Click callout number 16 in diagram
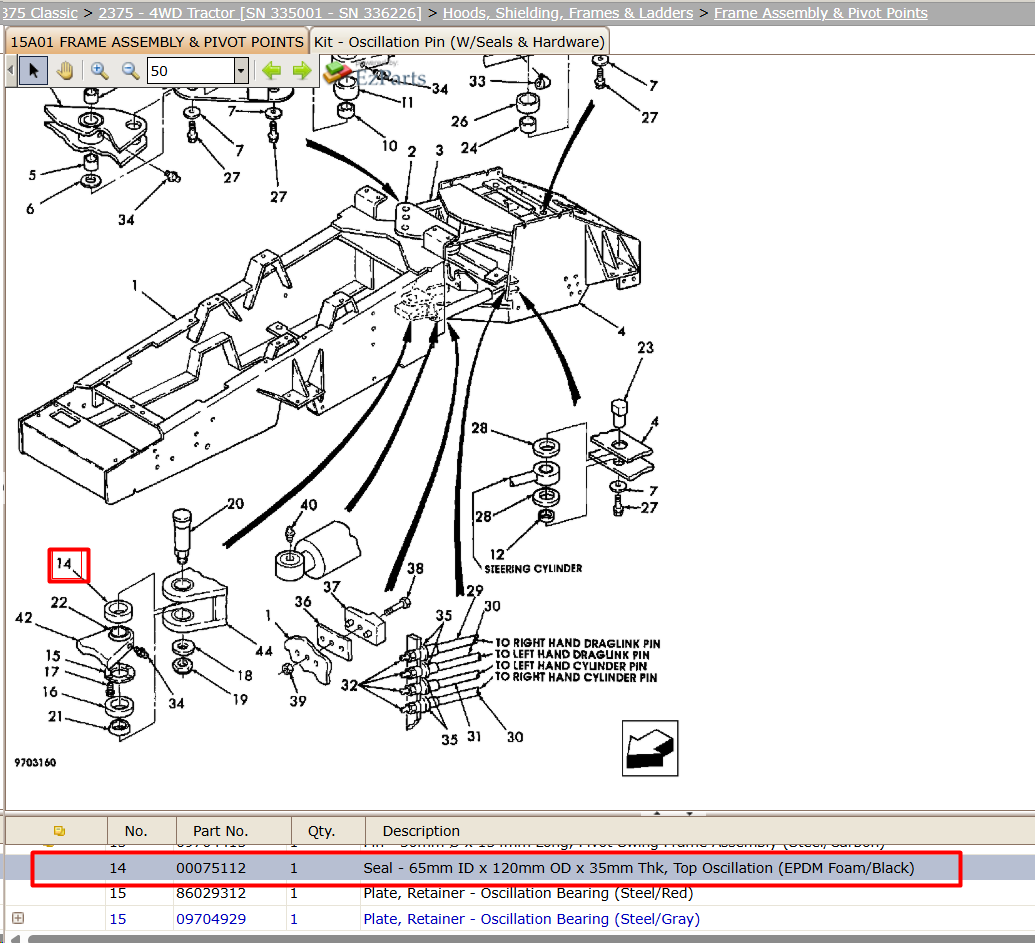This screenshot has width=1035, height=943. [x=50, y=692]
